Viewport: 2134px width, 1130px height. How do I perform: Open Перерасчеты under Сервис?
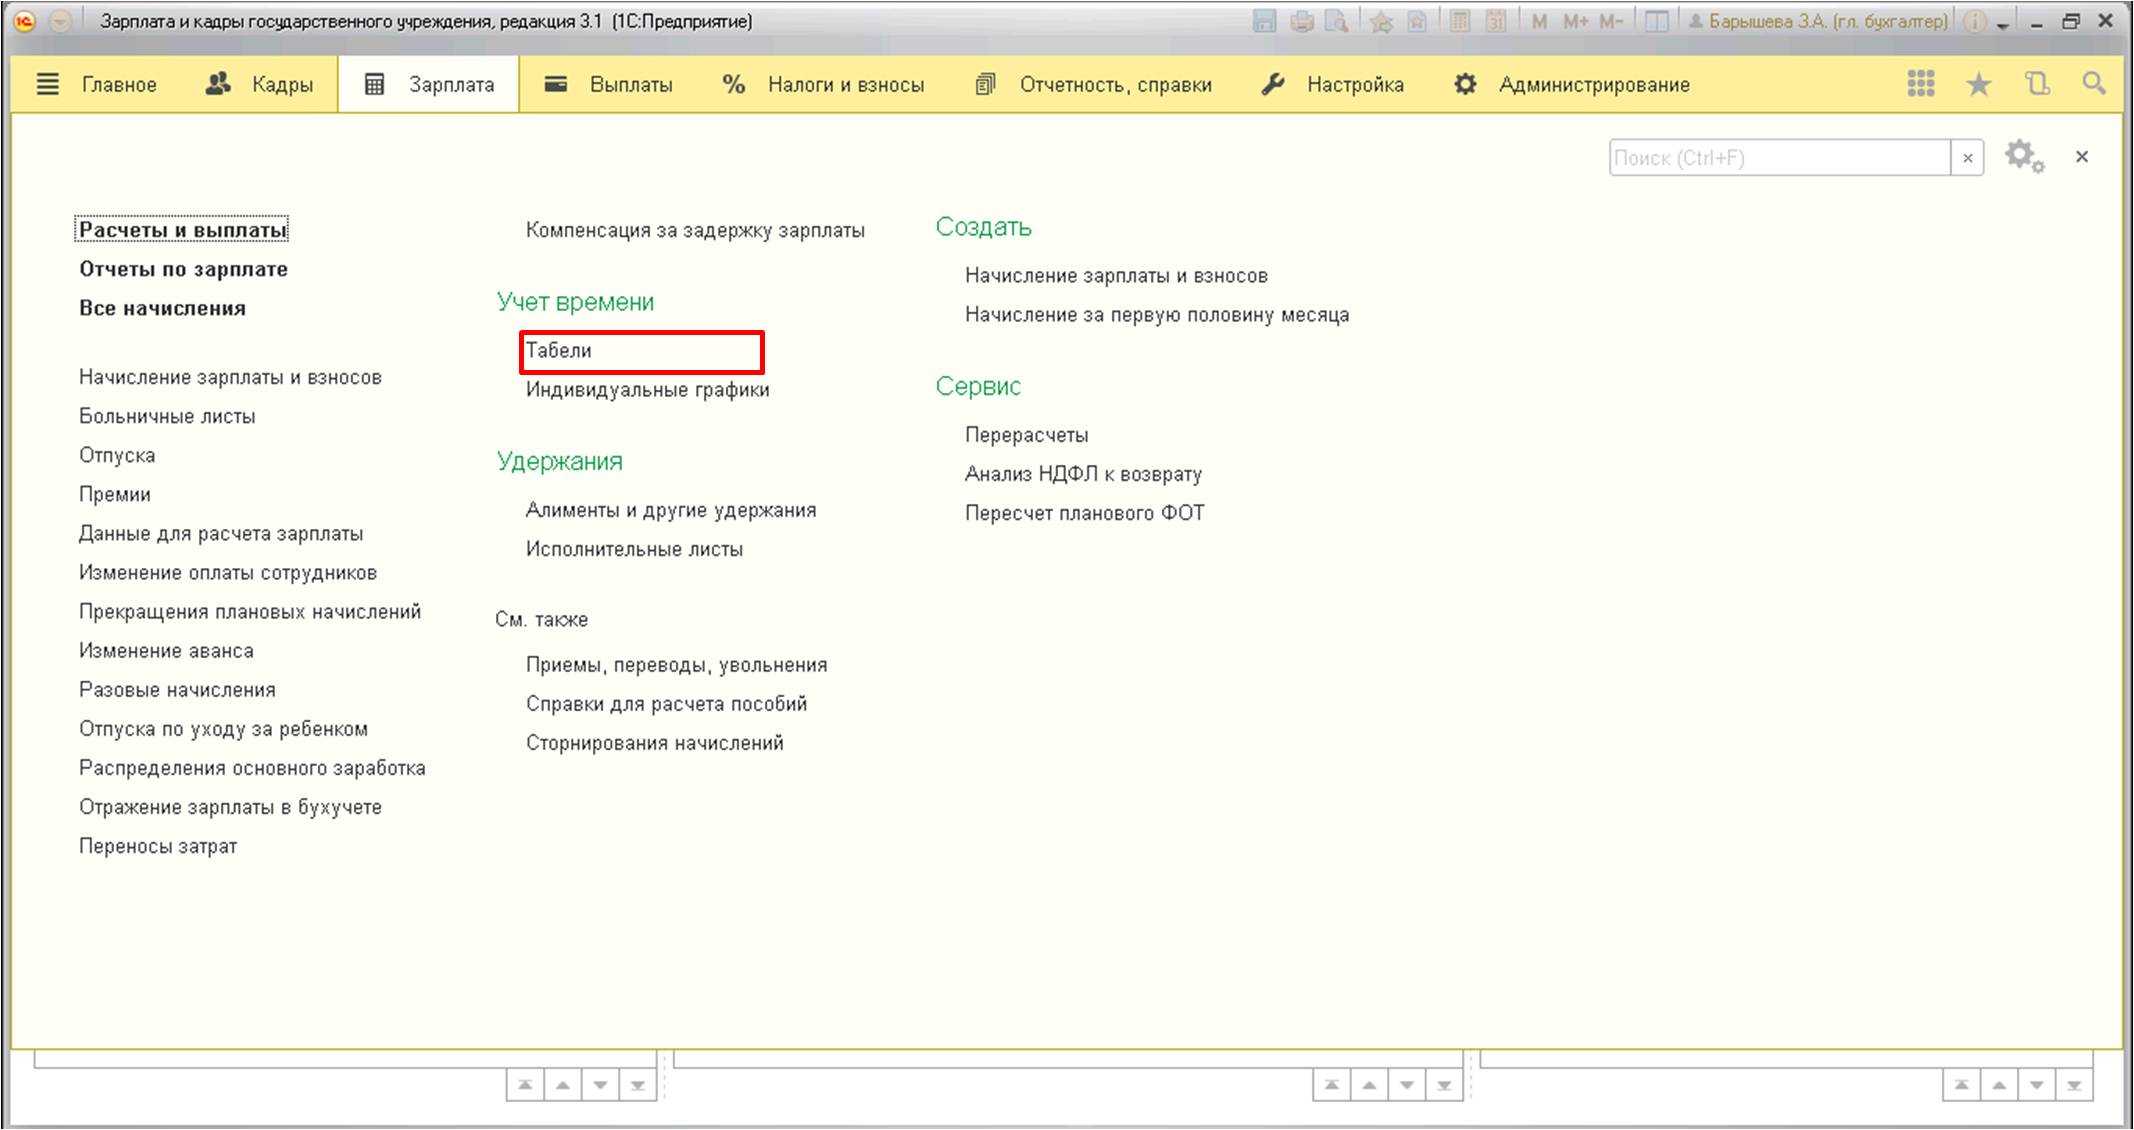click(1027, 434)
